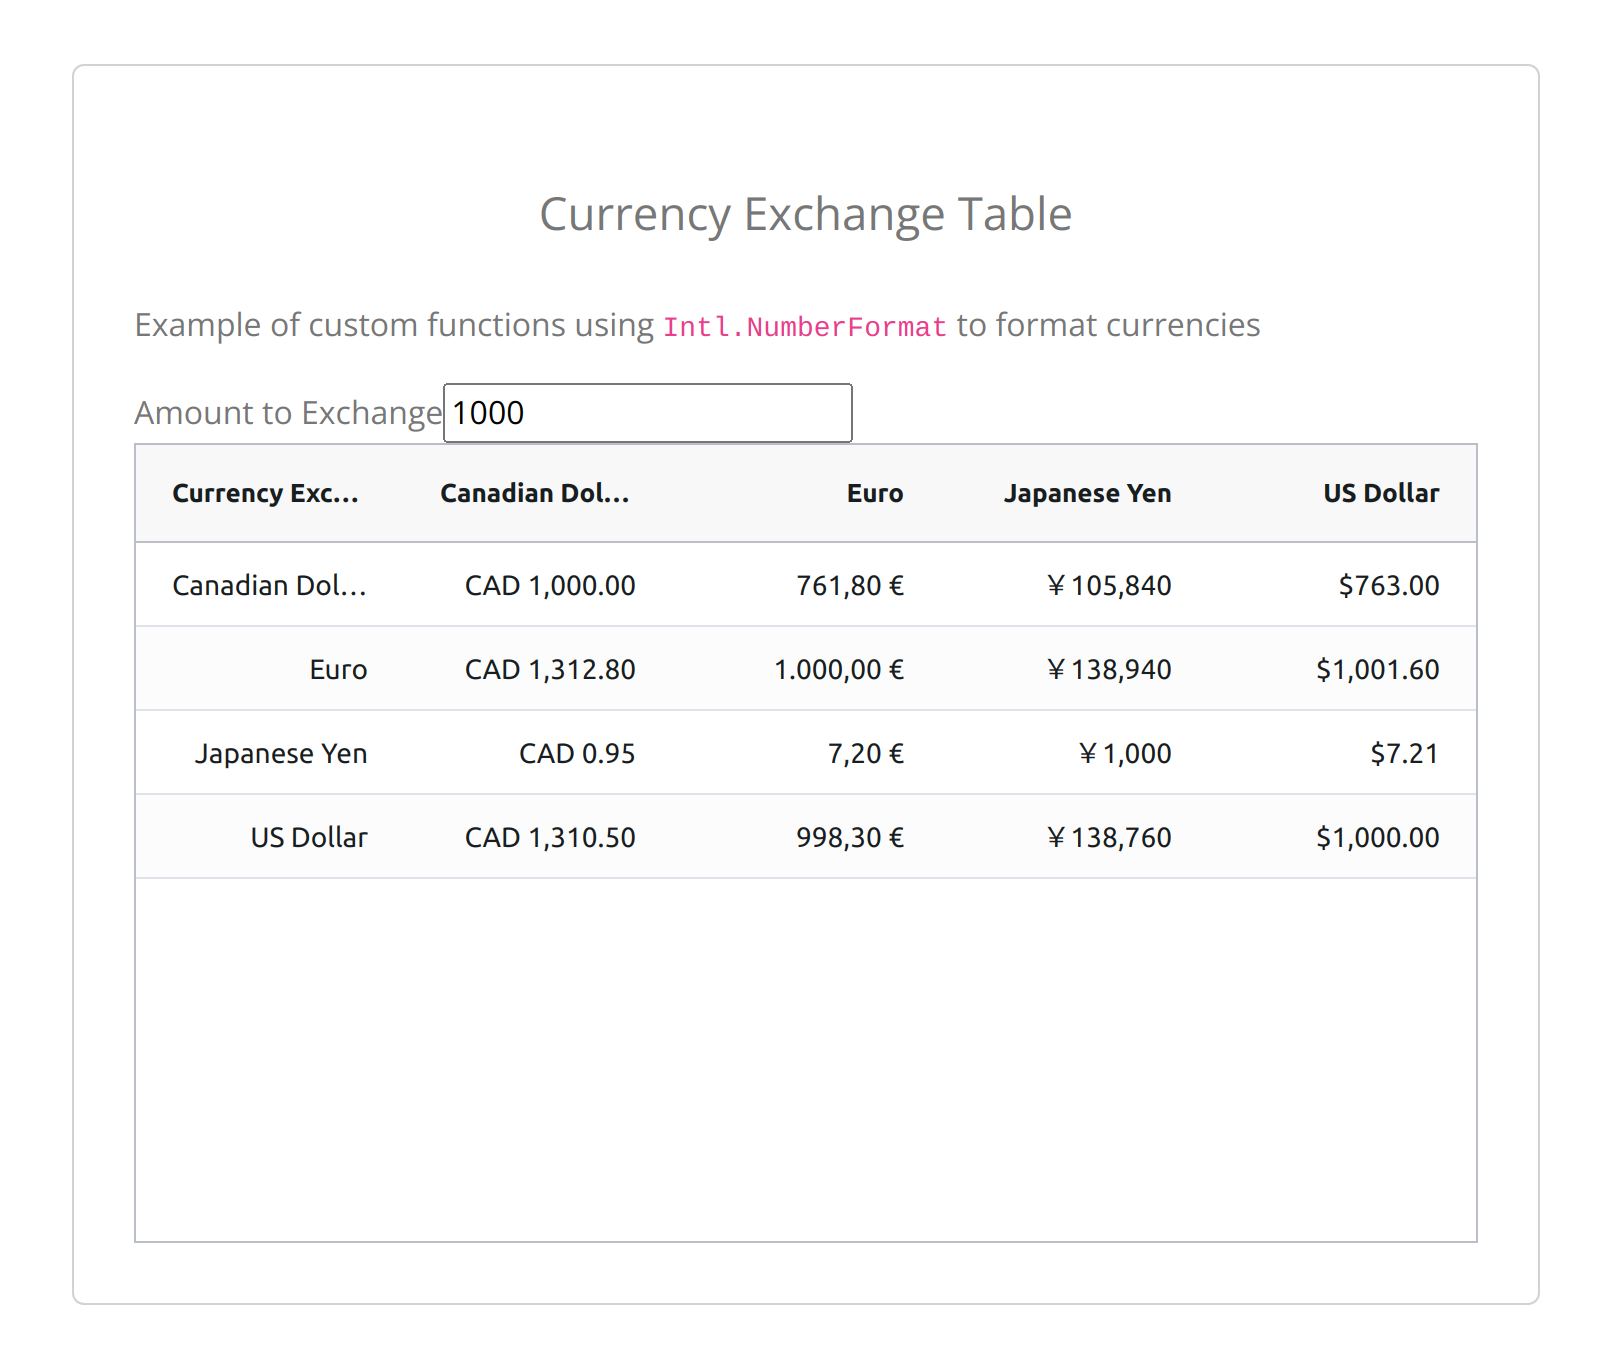Select the Euro row label
The width and height of the screenshot is (1612, 1358).
(338, 669)
